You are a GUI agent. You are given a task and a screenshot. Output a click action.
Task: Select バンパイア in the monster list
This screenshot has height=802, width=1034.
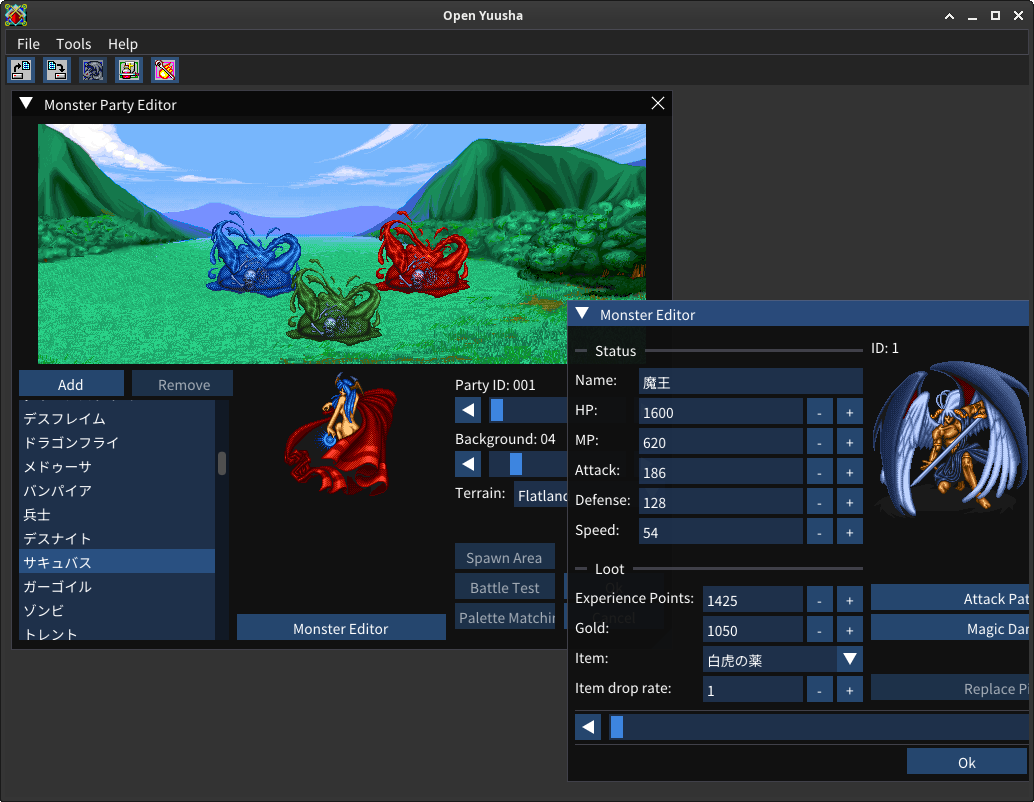(117, 490)
